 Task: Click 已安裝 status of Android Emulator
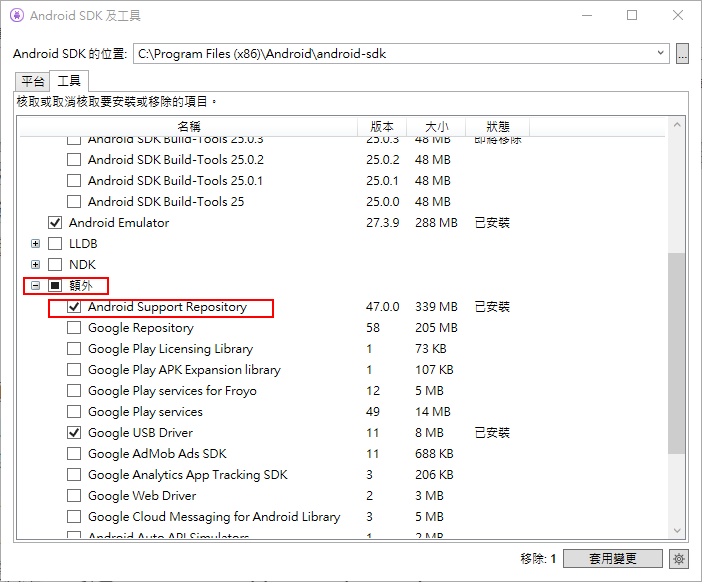point(492,223)
